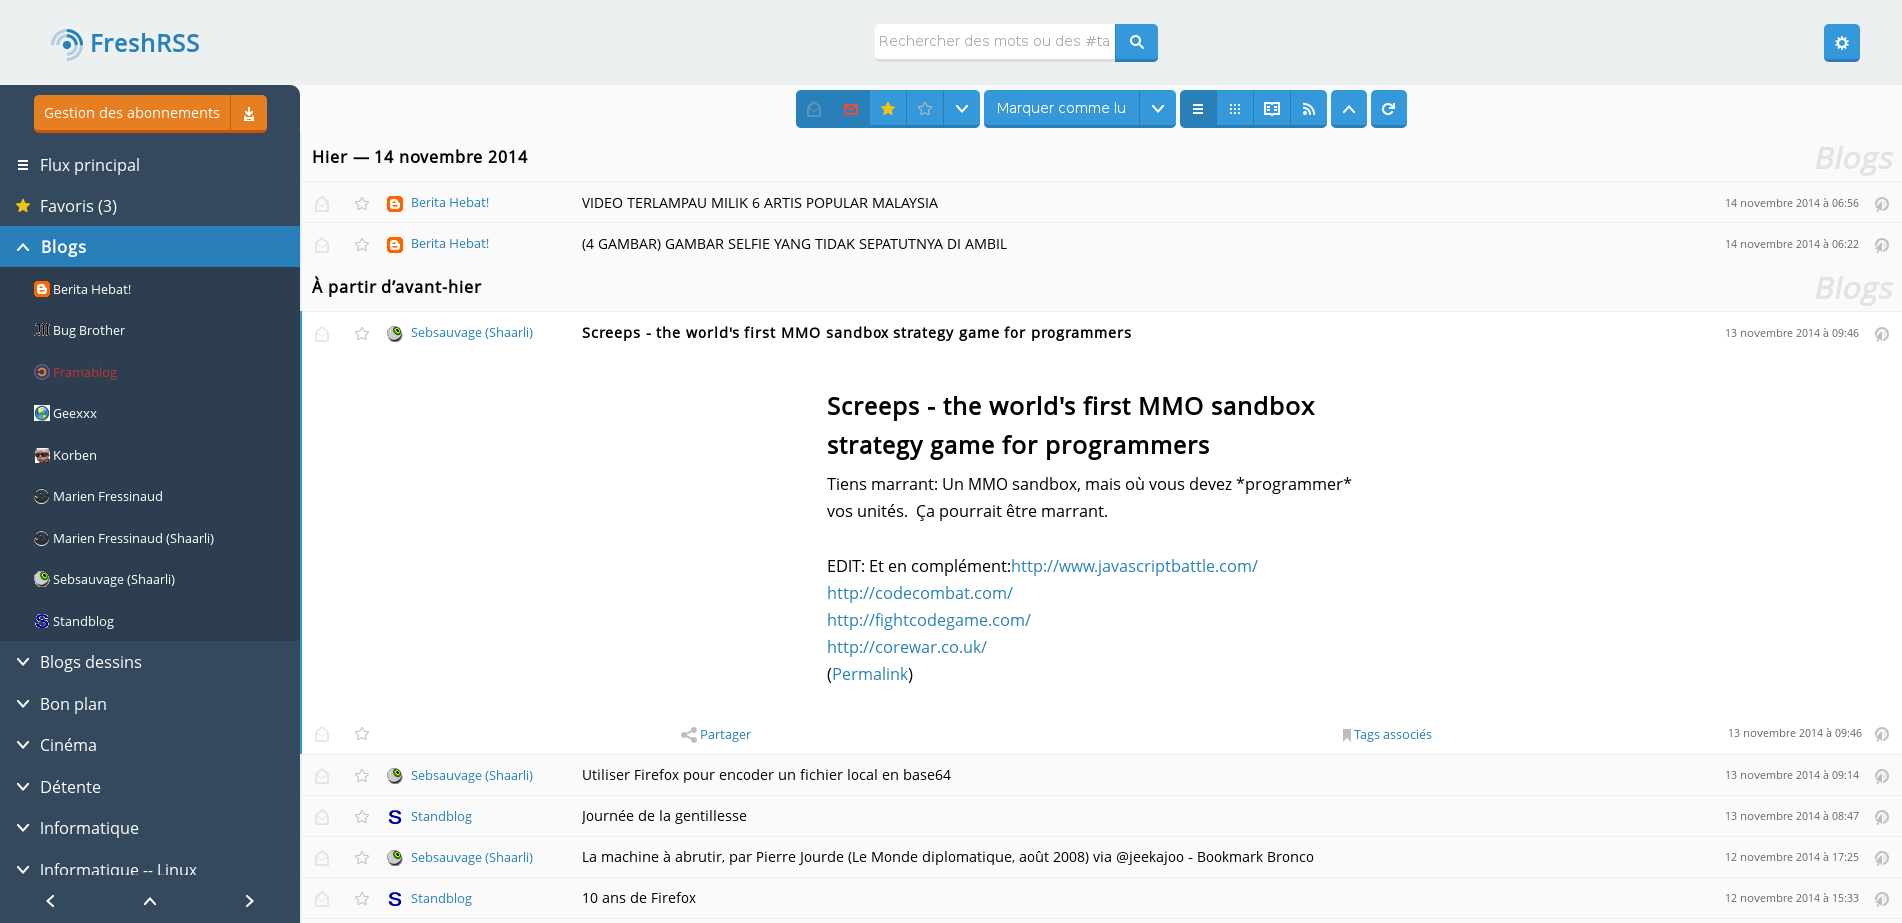Click the search input field
The height and width of the screenshot is (923, 1902).
(994, 42)
